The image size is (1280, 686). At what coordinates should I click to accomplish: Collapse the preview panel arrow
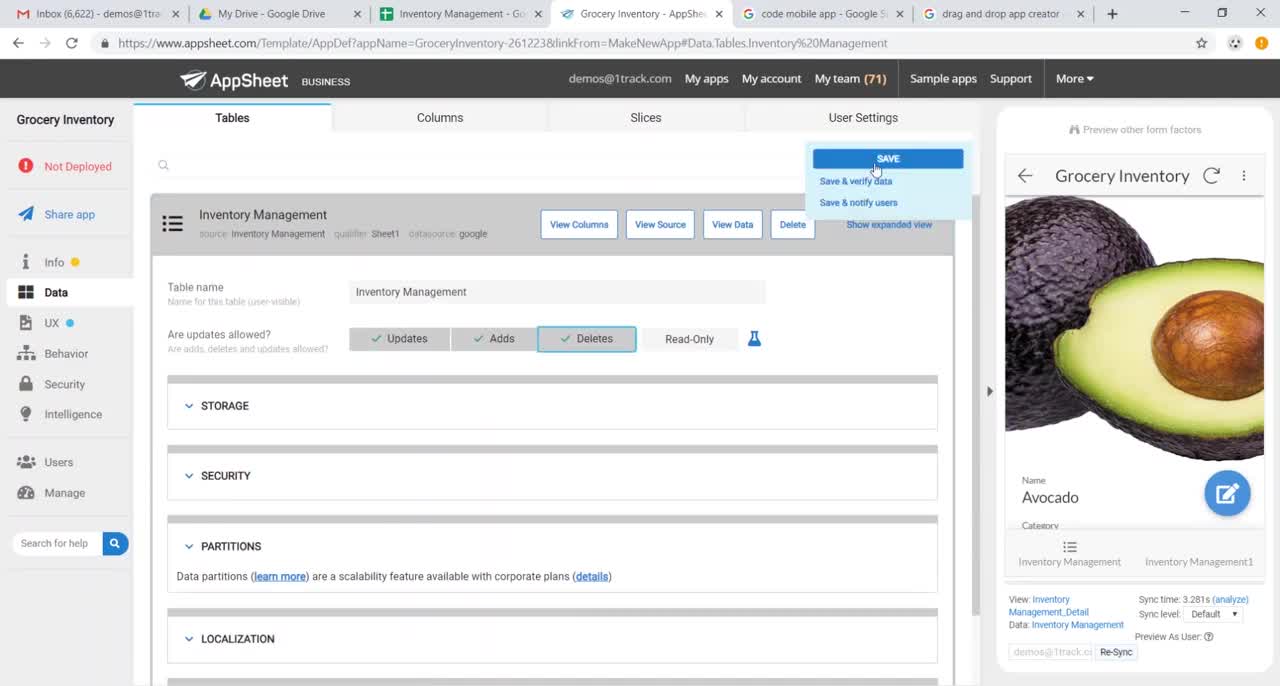coord(989,391)
